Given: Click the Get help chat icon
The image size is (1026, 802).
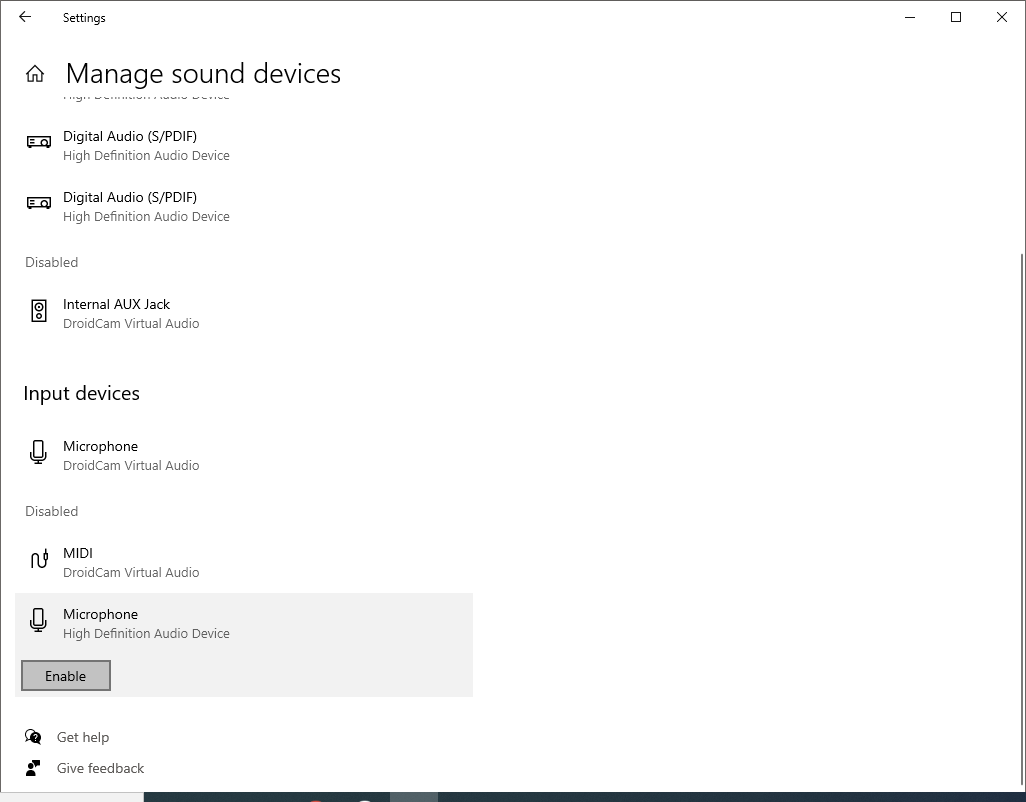Looking at the screenshot, I should [x=33, y=737].
